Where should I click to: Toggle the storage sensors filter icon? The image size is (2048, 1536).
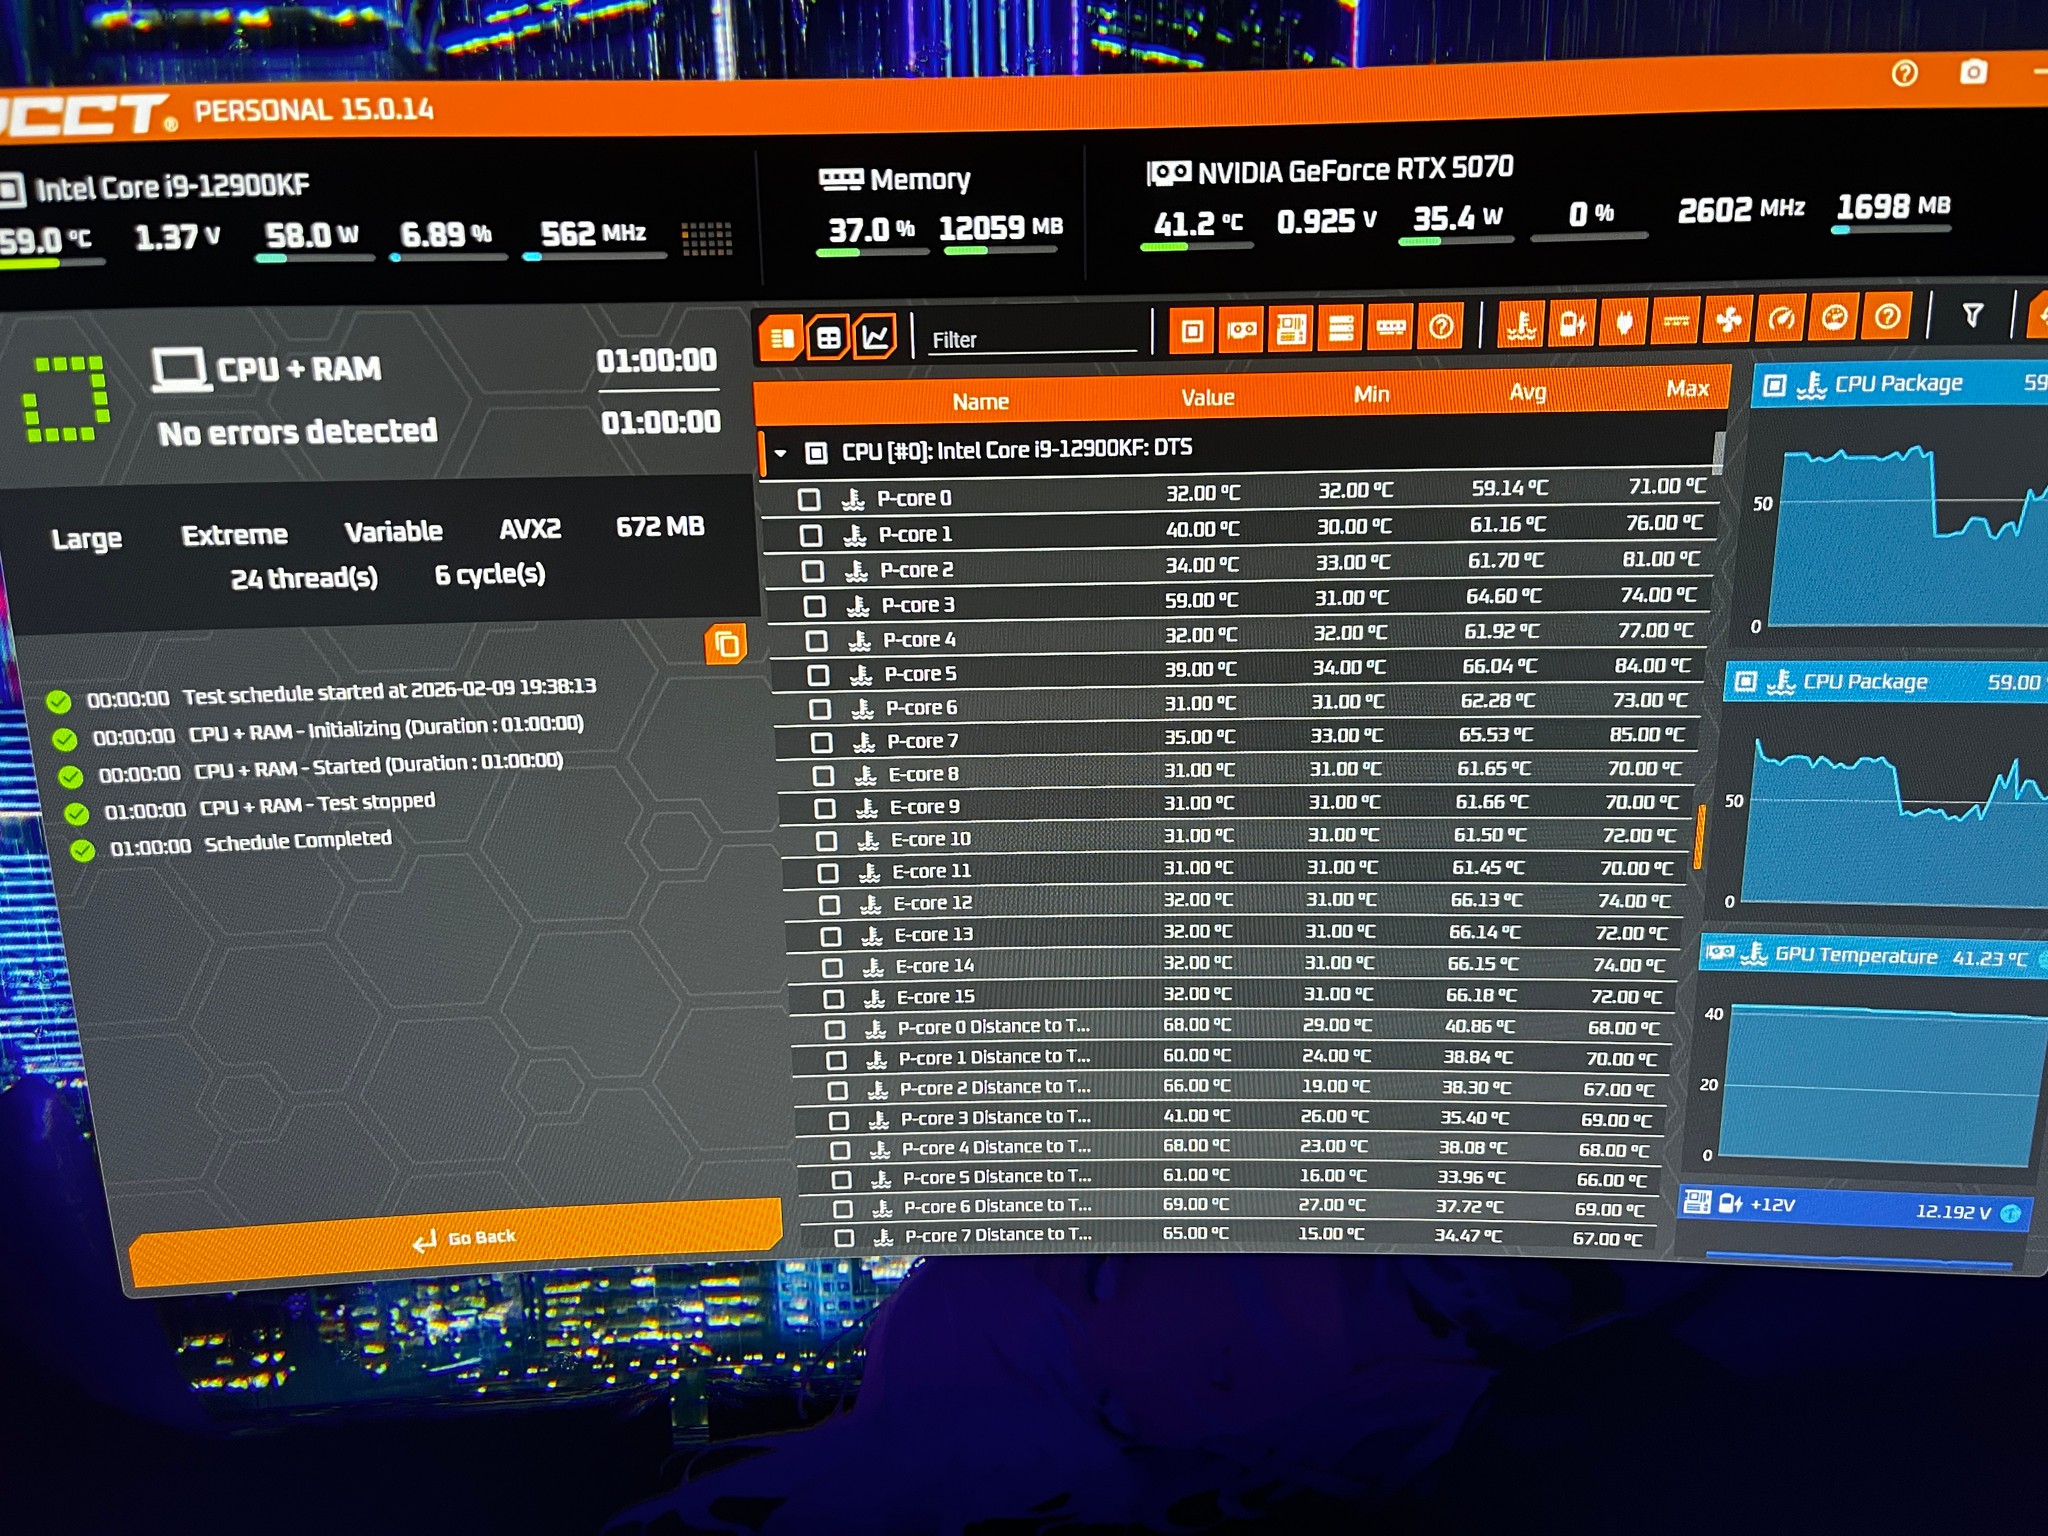[1341, 327]
